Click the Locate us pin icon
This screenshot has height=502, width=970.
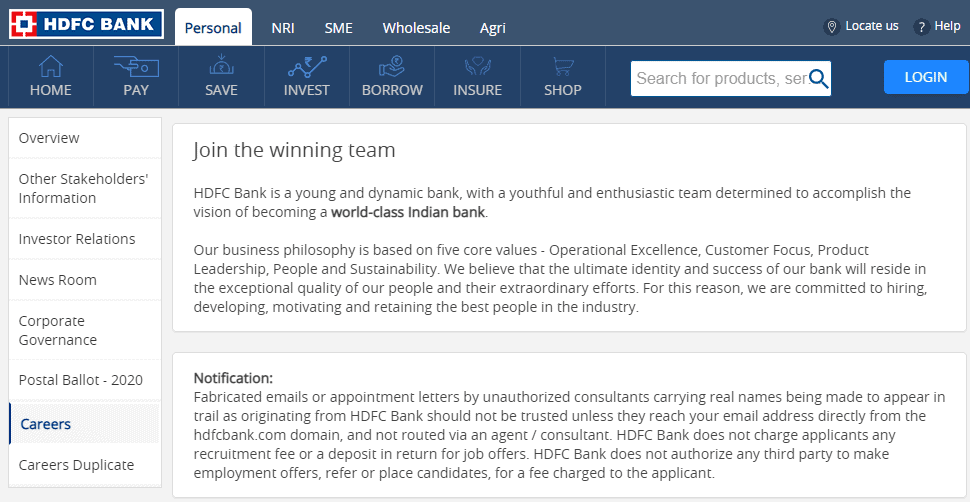(832, 27)
